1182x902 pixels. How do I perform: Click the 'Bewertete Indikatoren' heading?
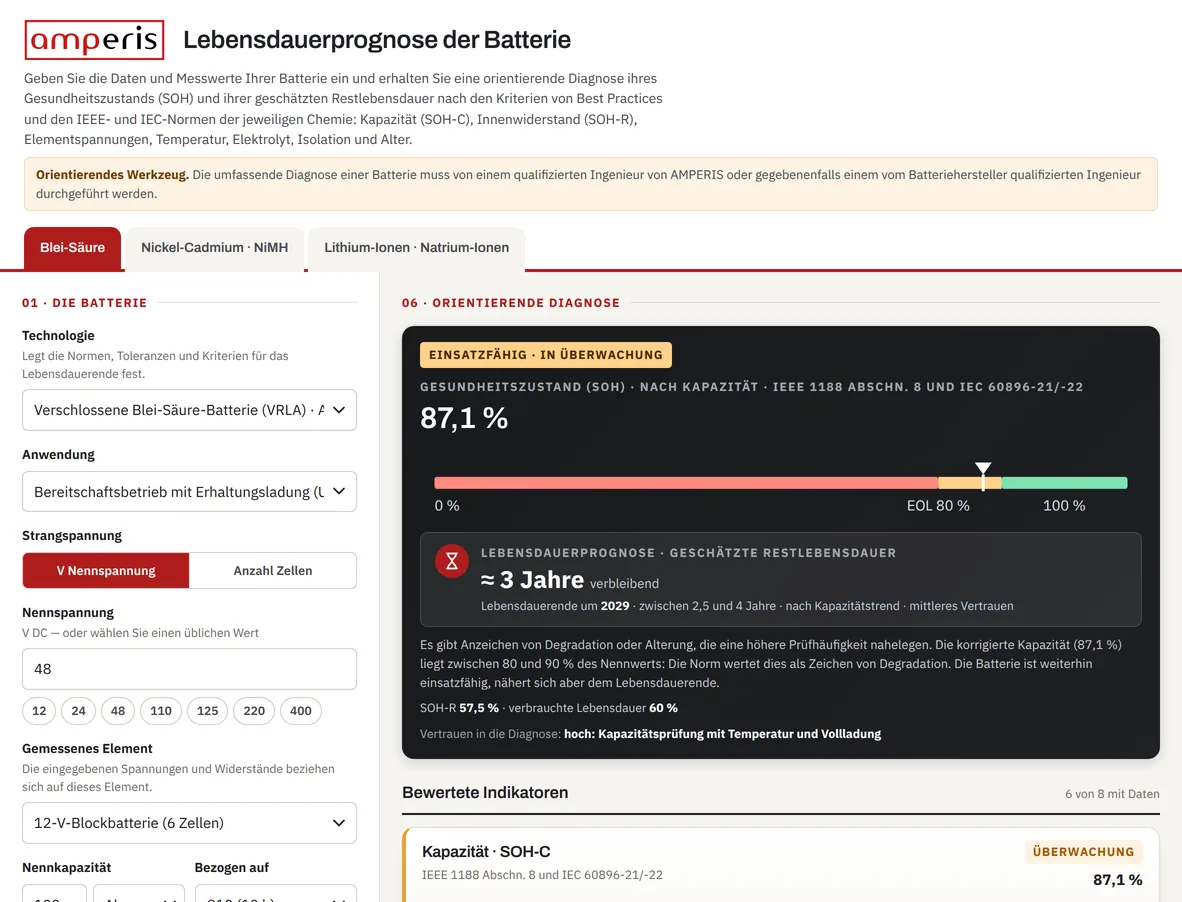[485, 793]
